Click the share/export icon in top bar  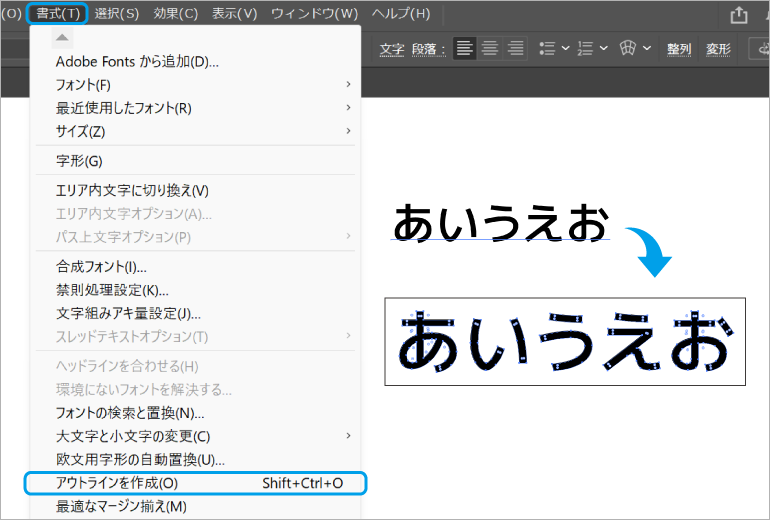pyautogui.click(x=739, y=15)
